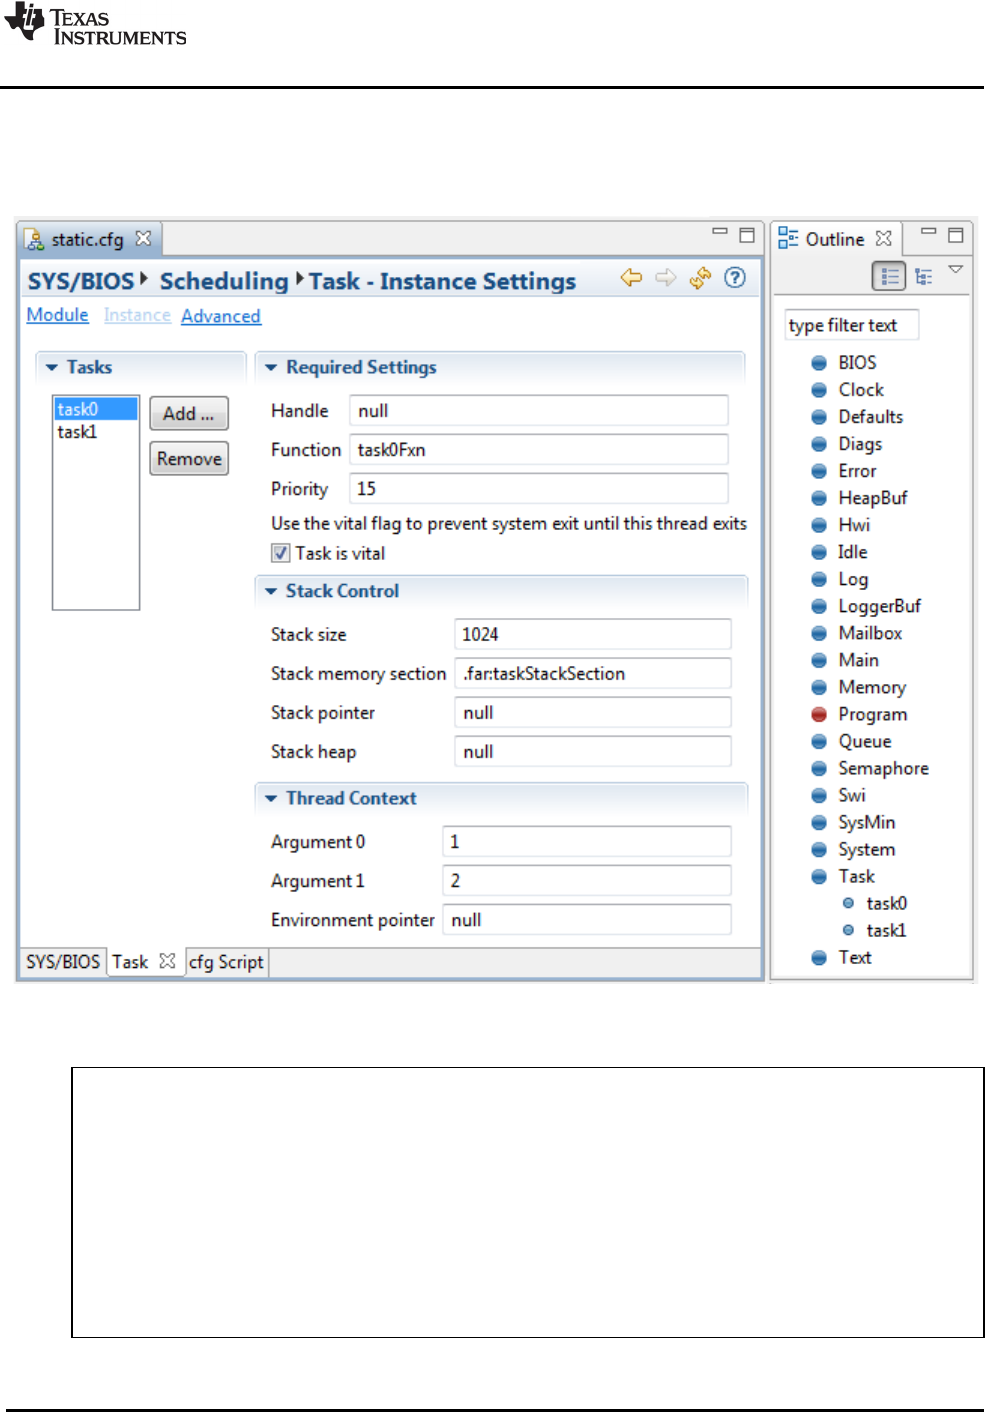Click the Outline view icon
This screenshot has height=1423, width=985.
pos(788,238)
